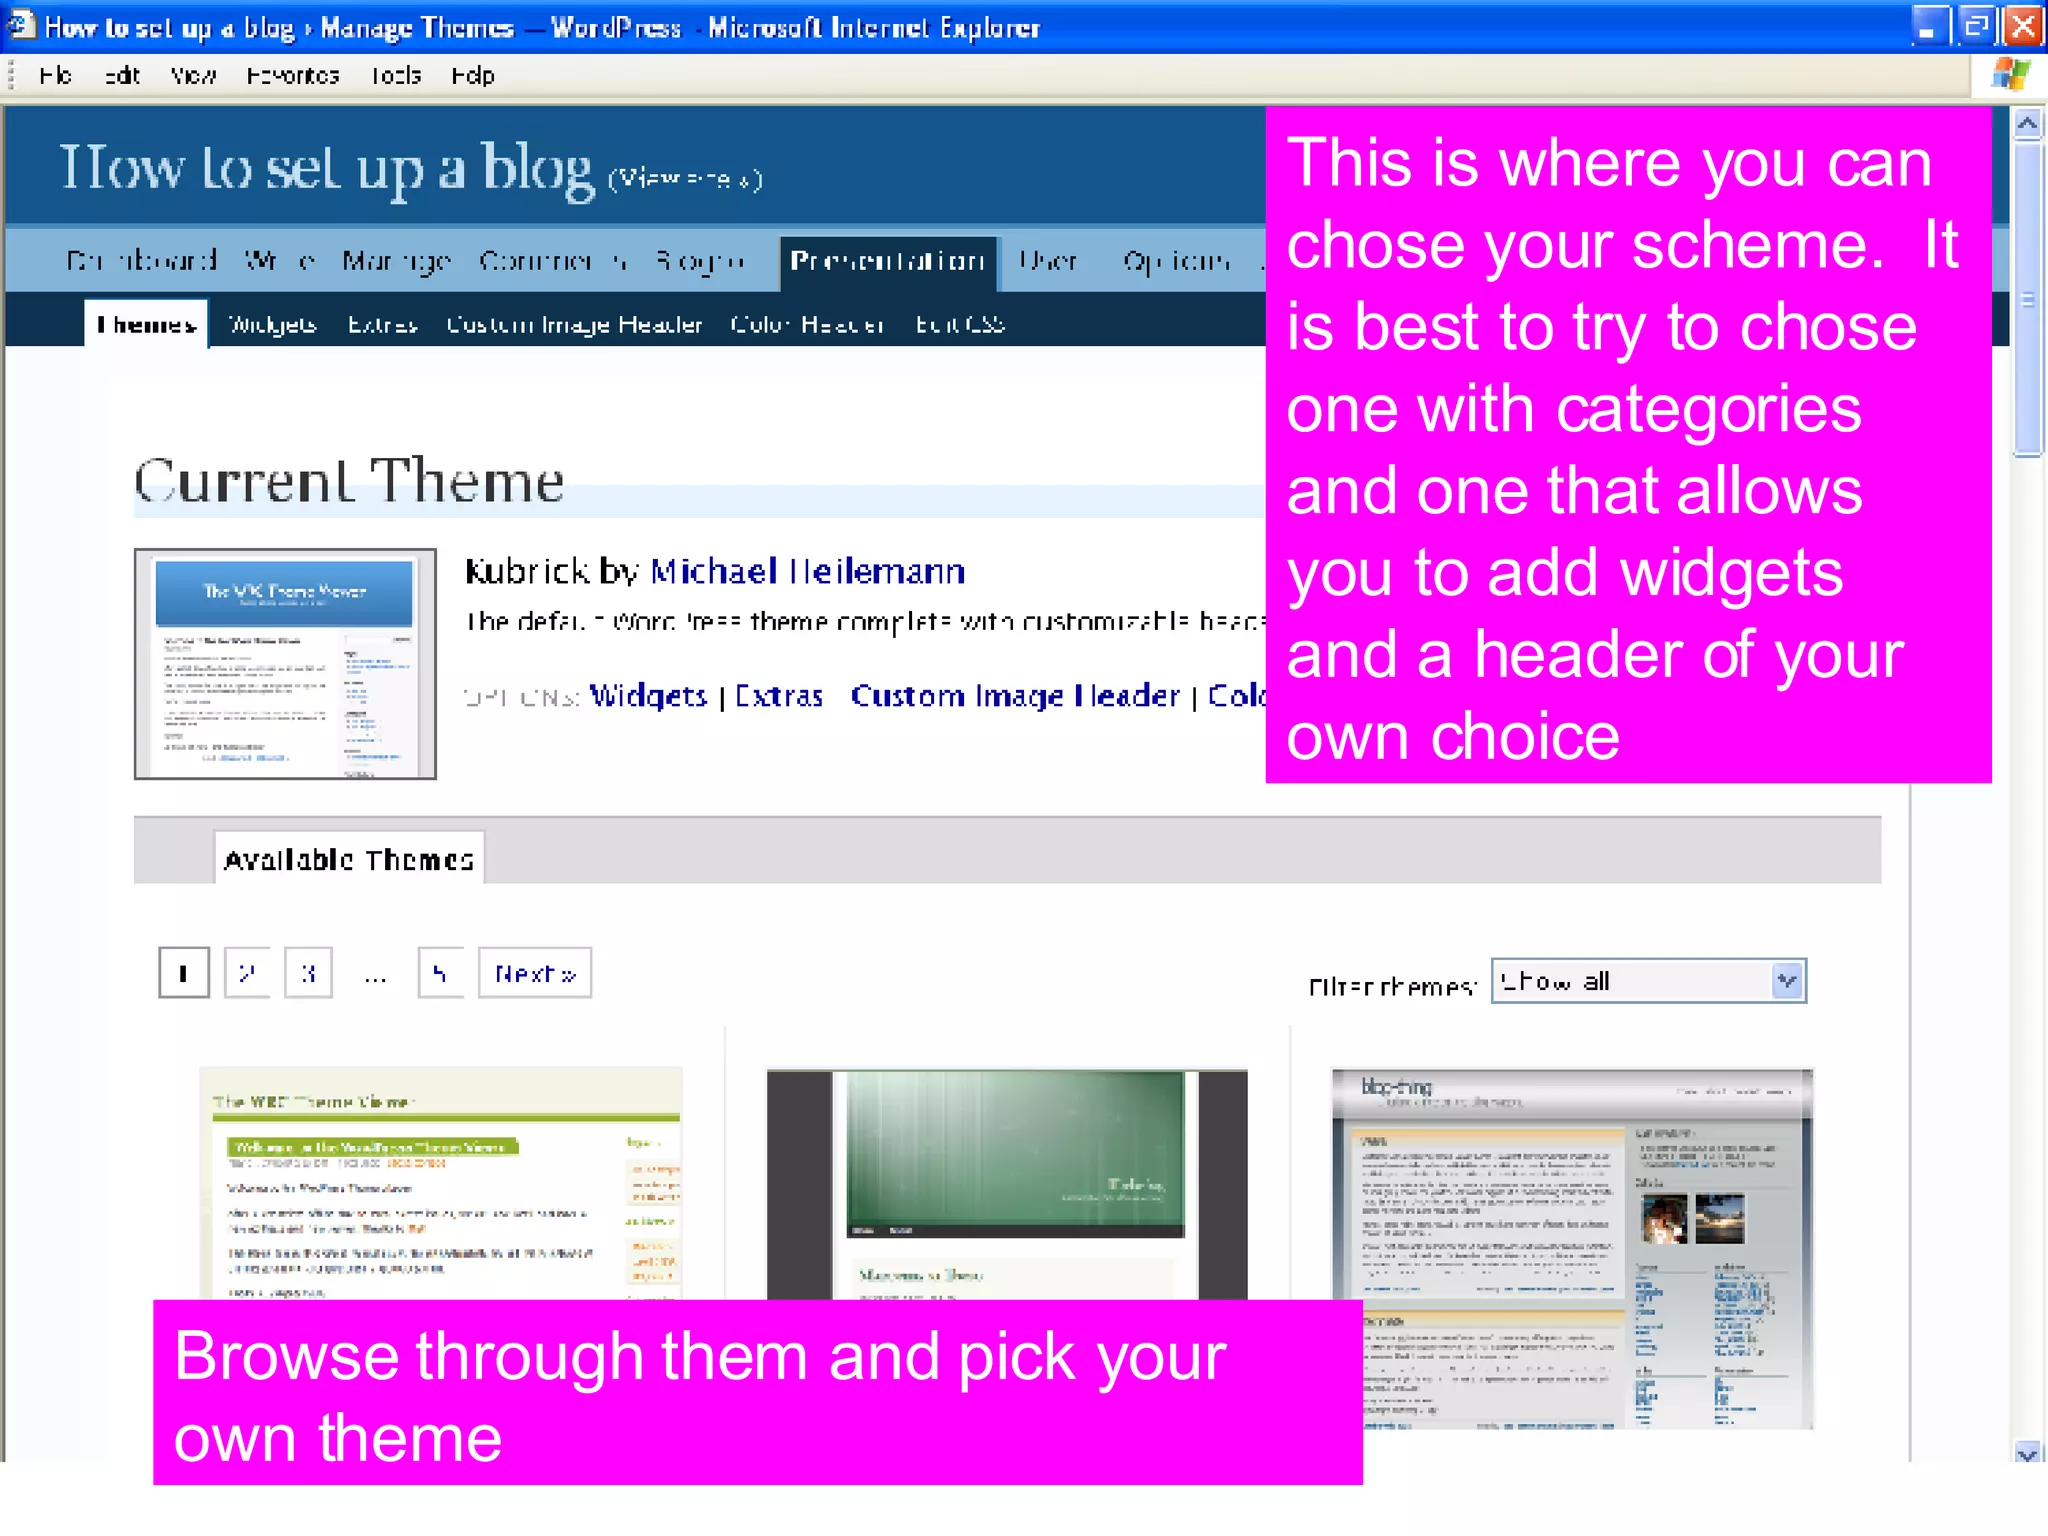Go to themes page 2
The width and height of the screenshot is (2048, 1536).
(247, 973)
